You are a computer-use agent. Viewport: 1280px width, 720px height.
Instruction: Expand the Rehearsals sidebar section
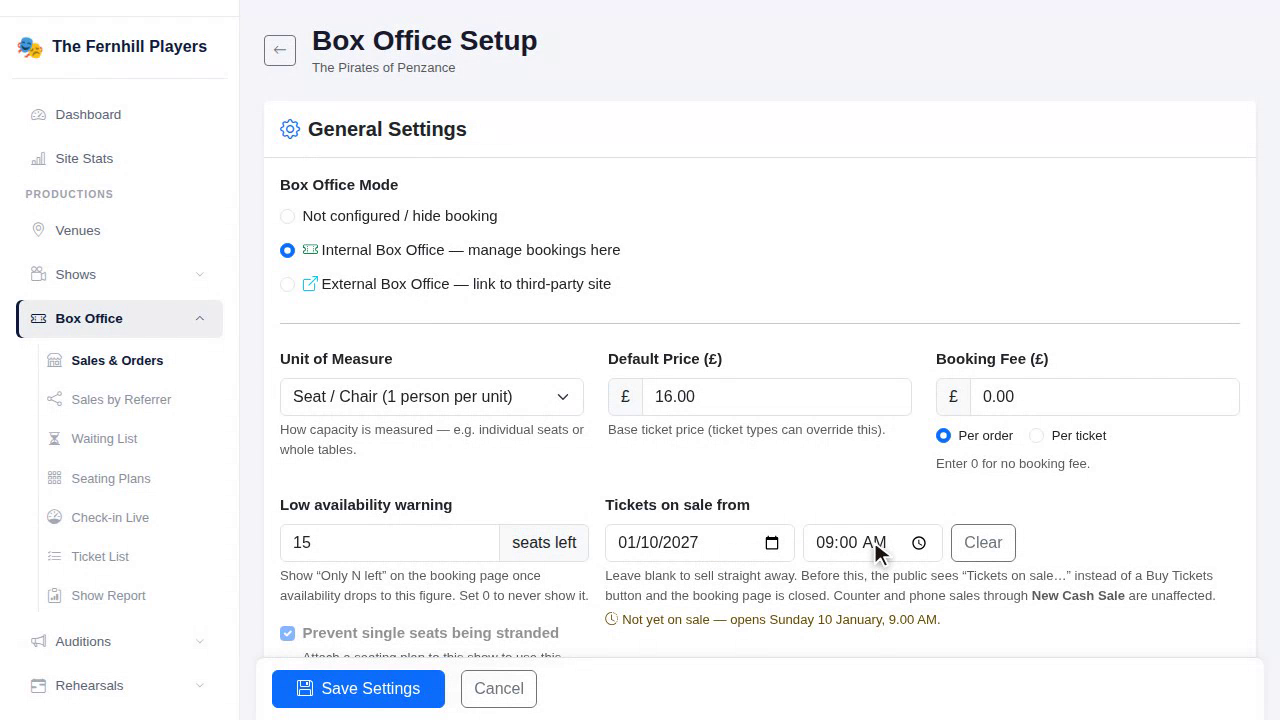coord(199,685)
